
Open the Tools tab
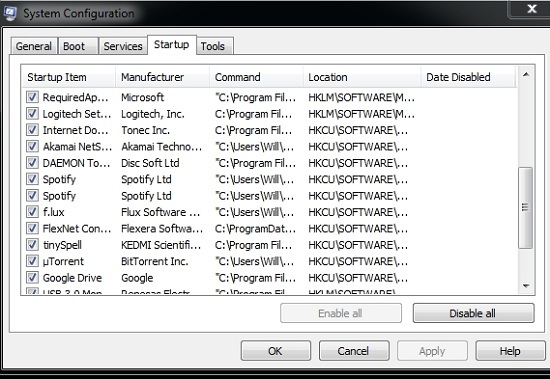coord(215,46)
